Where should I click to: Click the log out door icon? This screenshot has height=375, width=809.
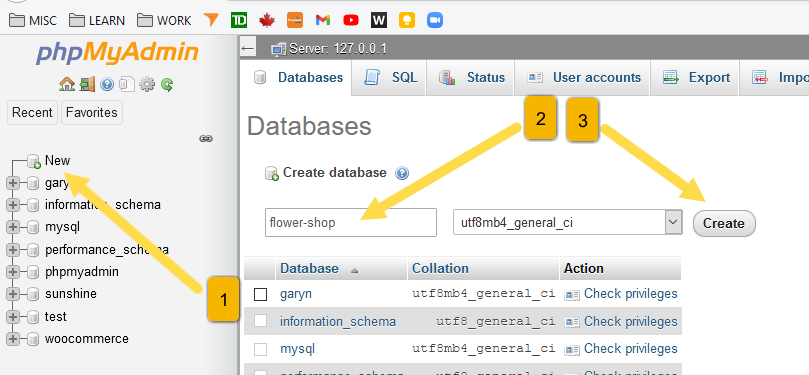[x=87, y=84]
